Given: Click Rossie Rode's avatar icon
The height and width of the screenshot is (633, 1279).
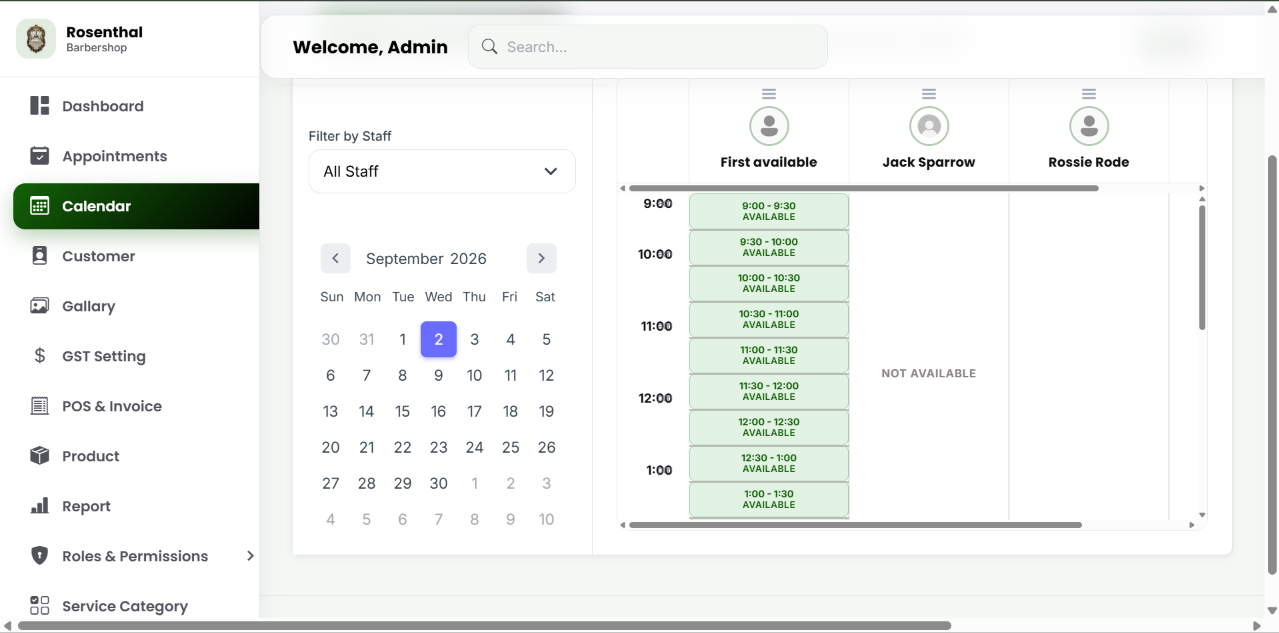Looking at the screenshot, I should pyautogui.click(x=1089, y=126).
